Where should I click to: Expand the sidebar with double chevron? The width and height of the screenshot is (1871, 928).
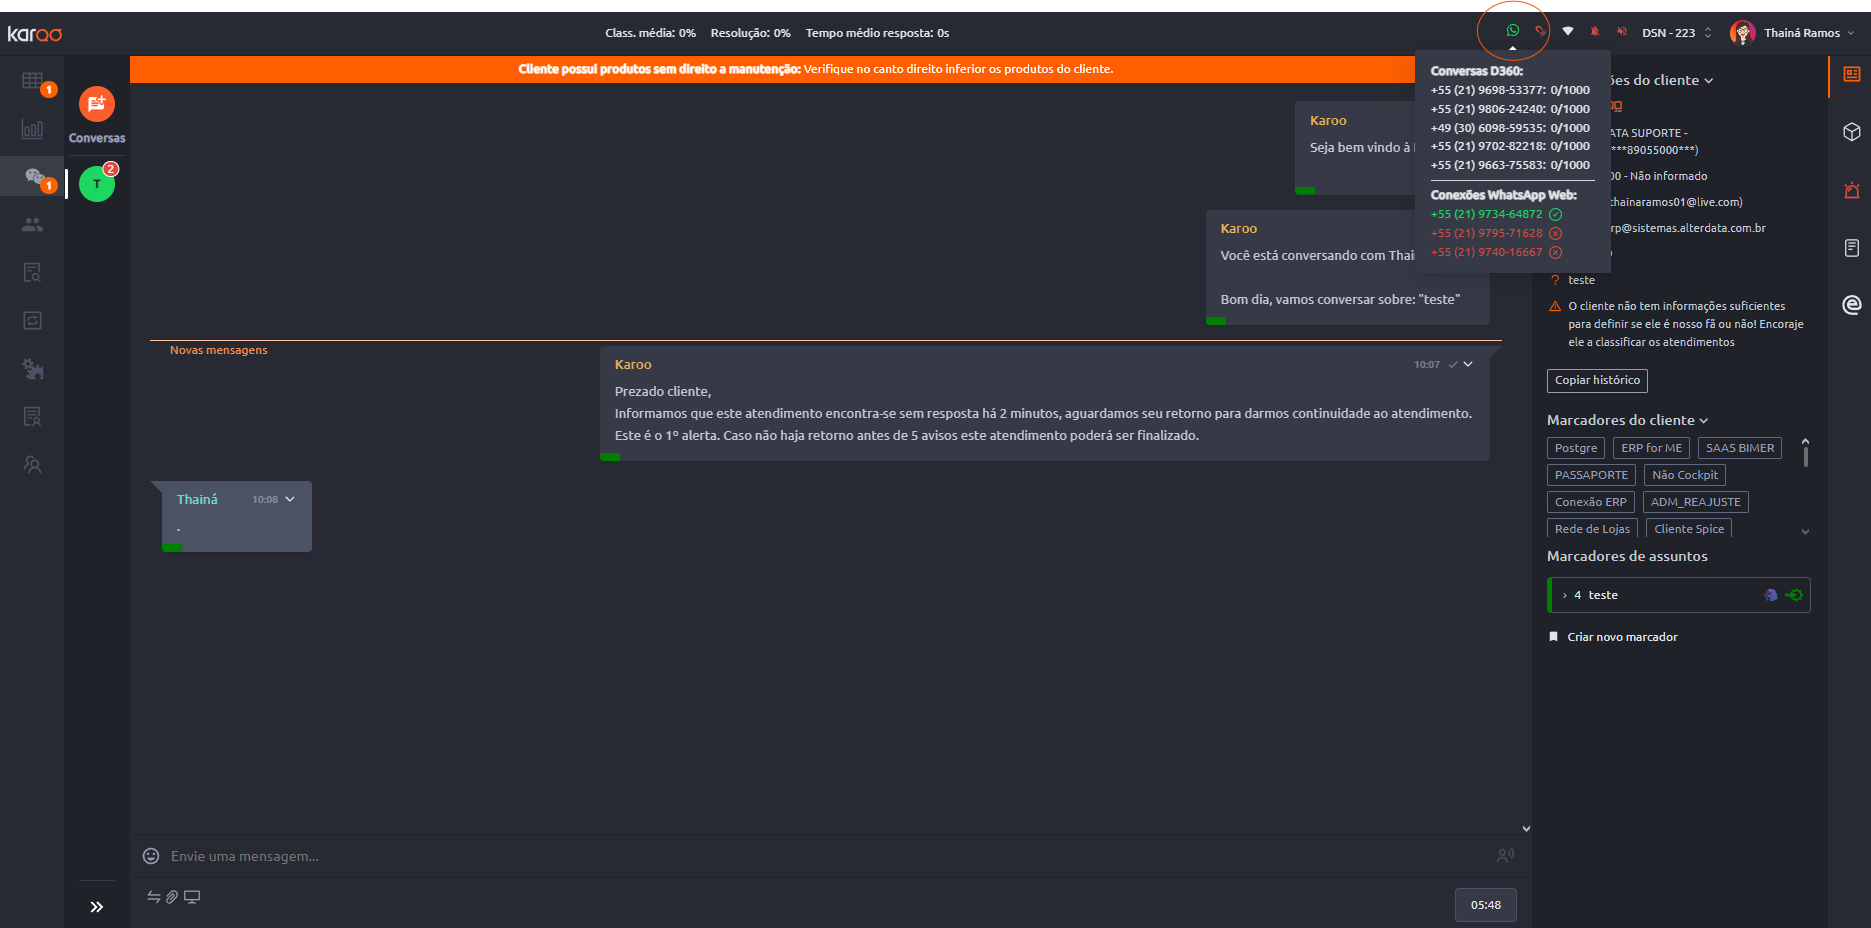(96, 907)
